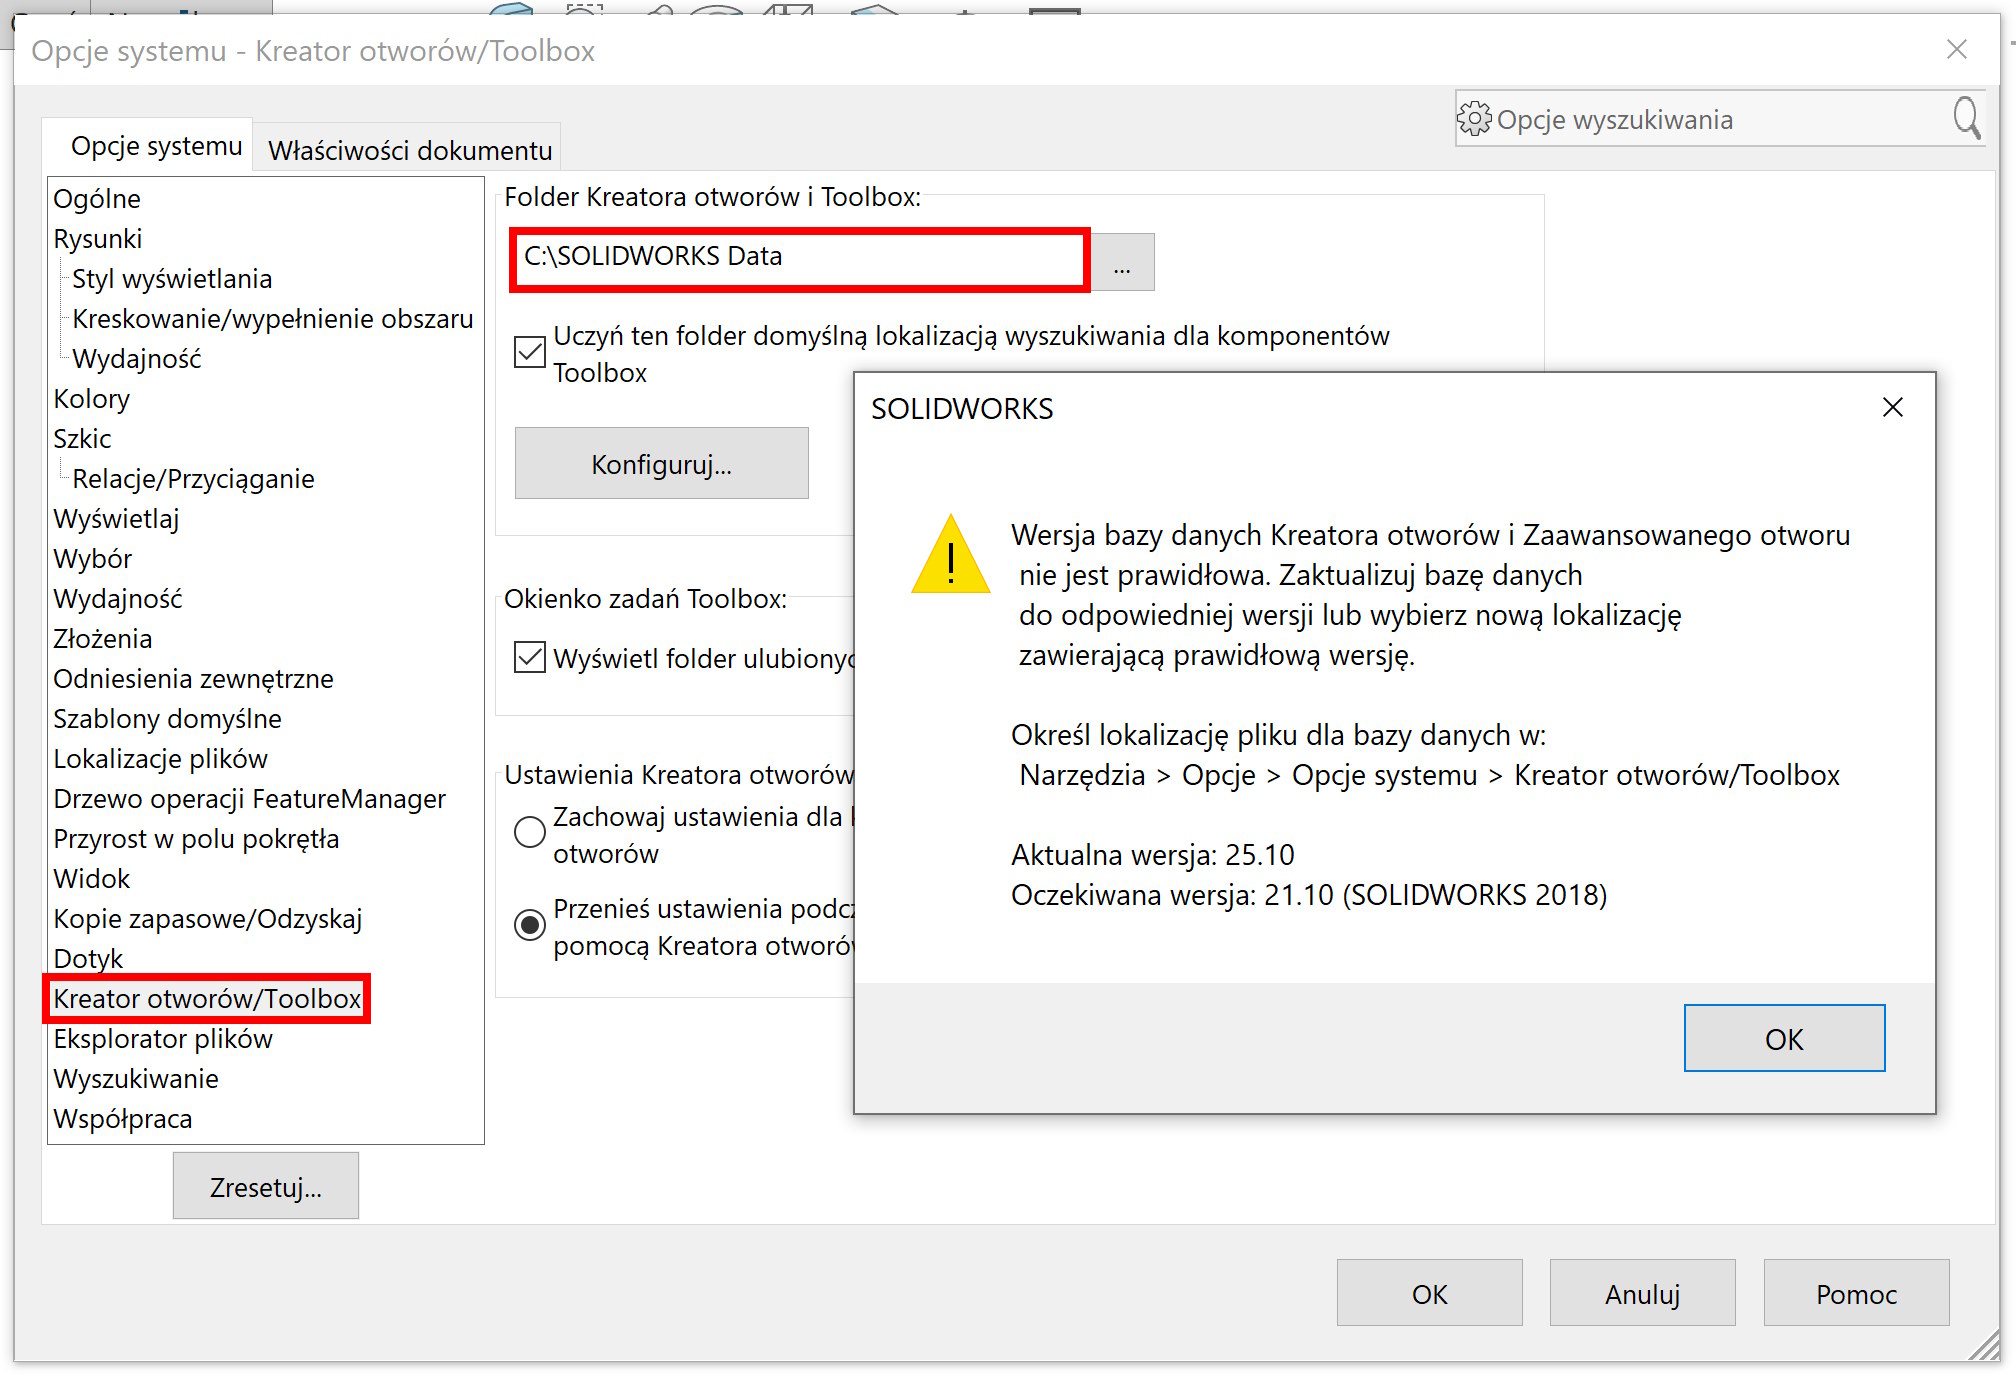Select Wyświetlaj in options tree

coord(116,519)
